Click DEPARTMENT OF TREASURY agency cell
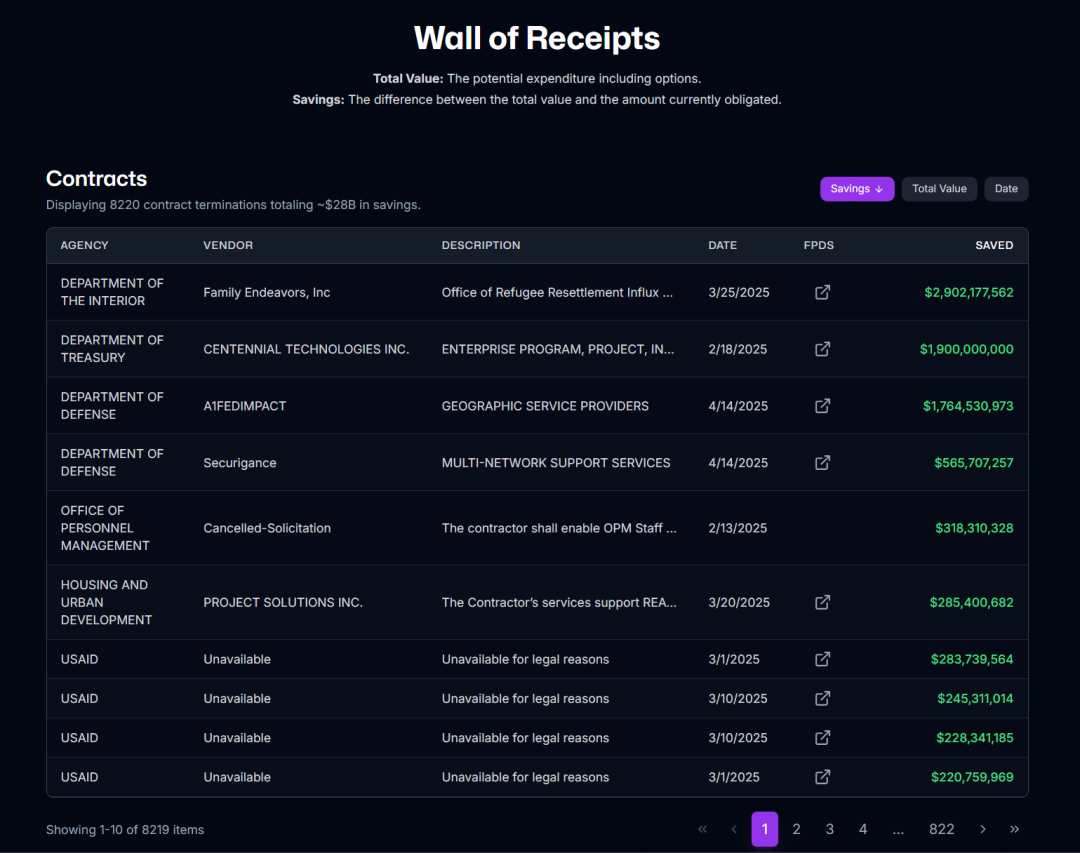 (x=112, y=349)
